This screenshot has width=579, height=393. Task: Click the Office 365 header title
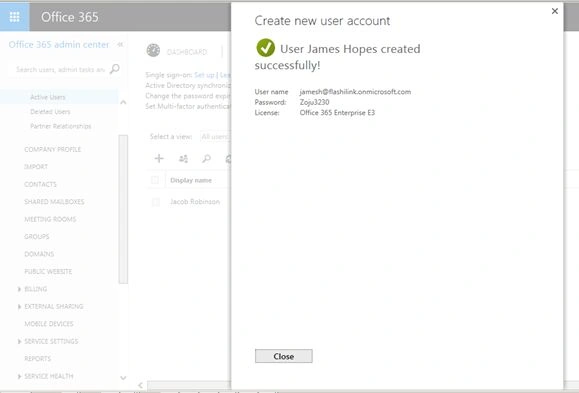coord(70,17)
